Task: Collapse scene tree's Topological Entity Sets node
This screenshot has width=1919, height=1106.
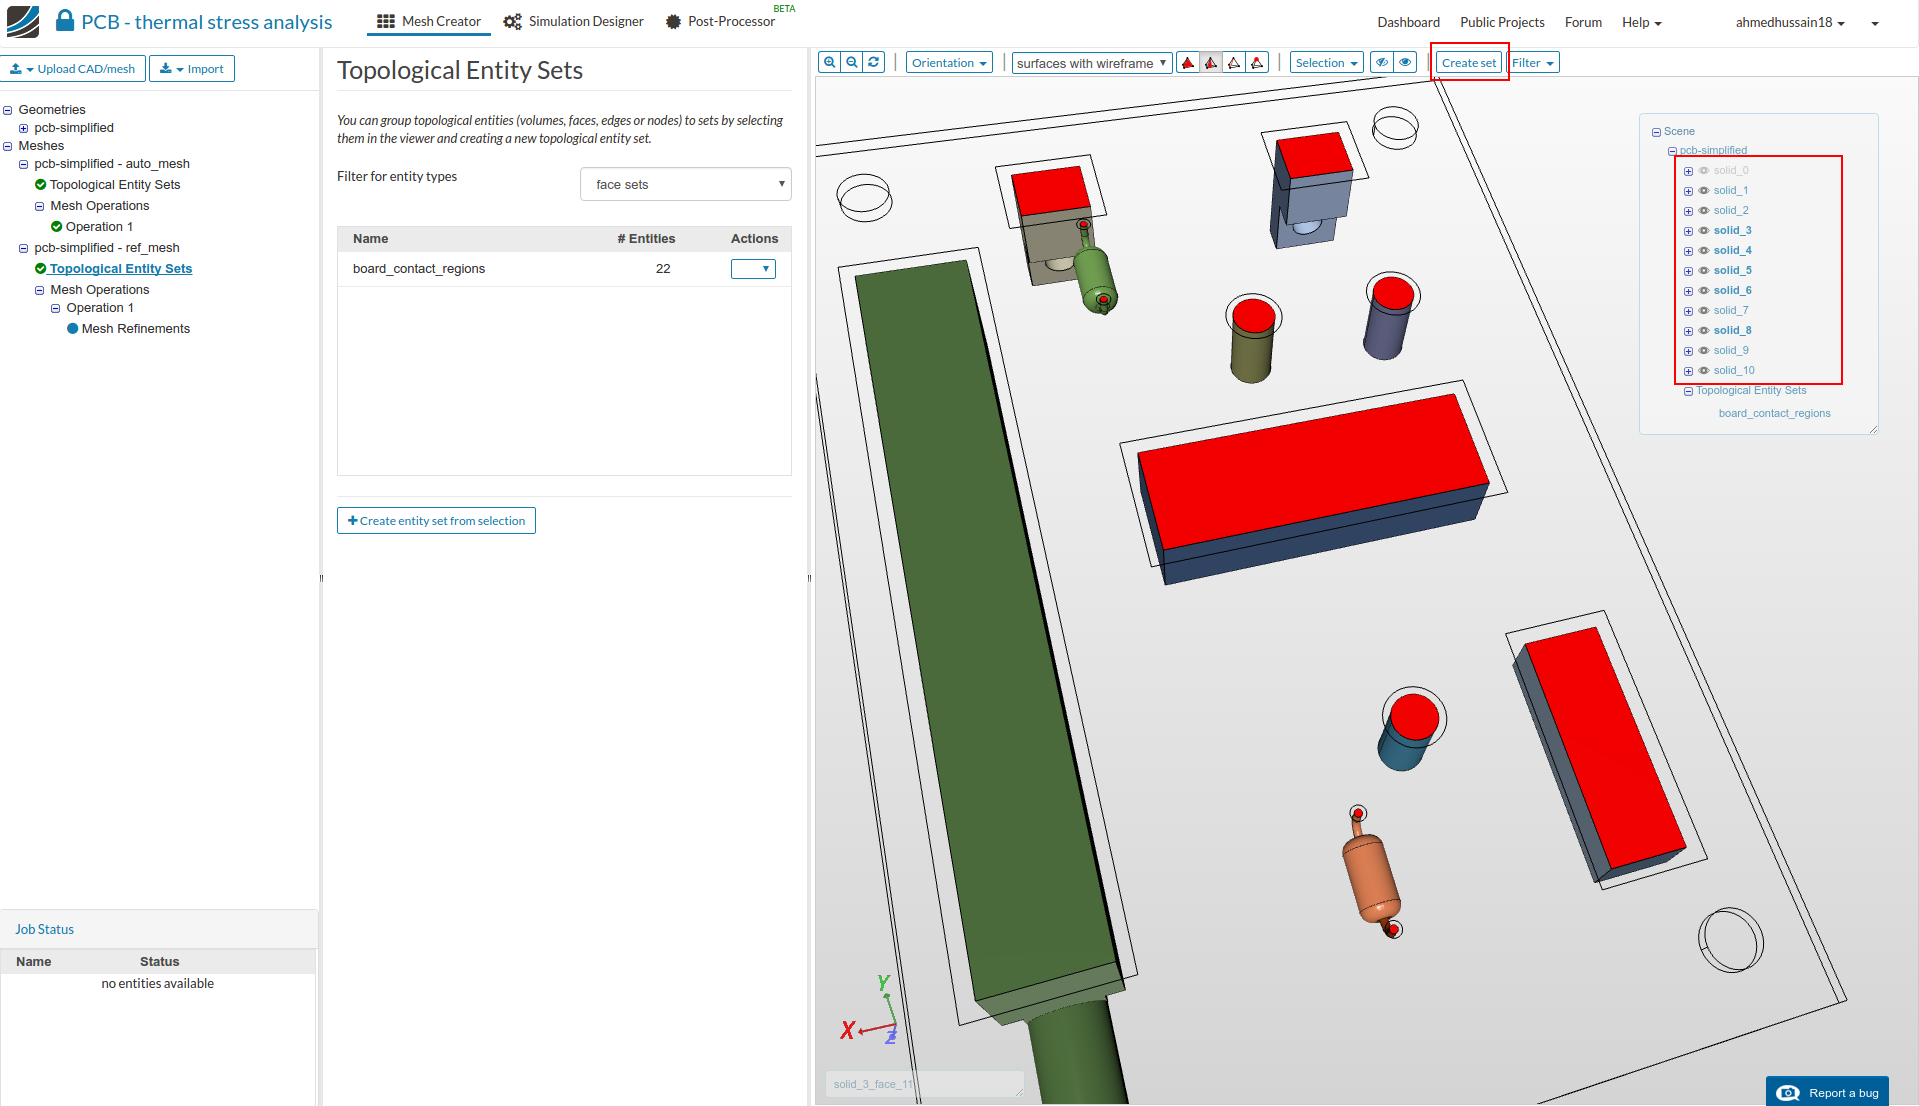Action: tap(1688, 391)
